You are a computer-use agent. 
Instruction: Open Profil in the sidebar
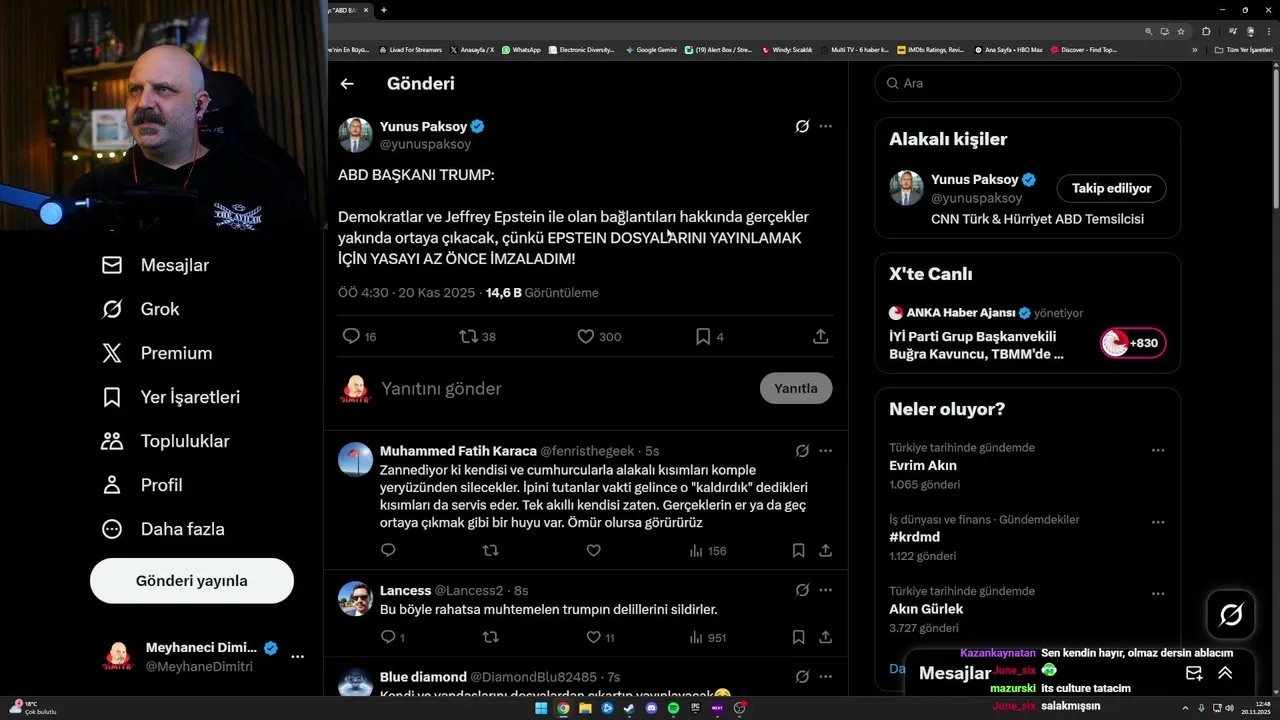coord(142,485)
